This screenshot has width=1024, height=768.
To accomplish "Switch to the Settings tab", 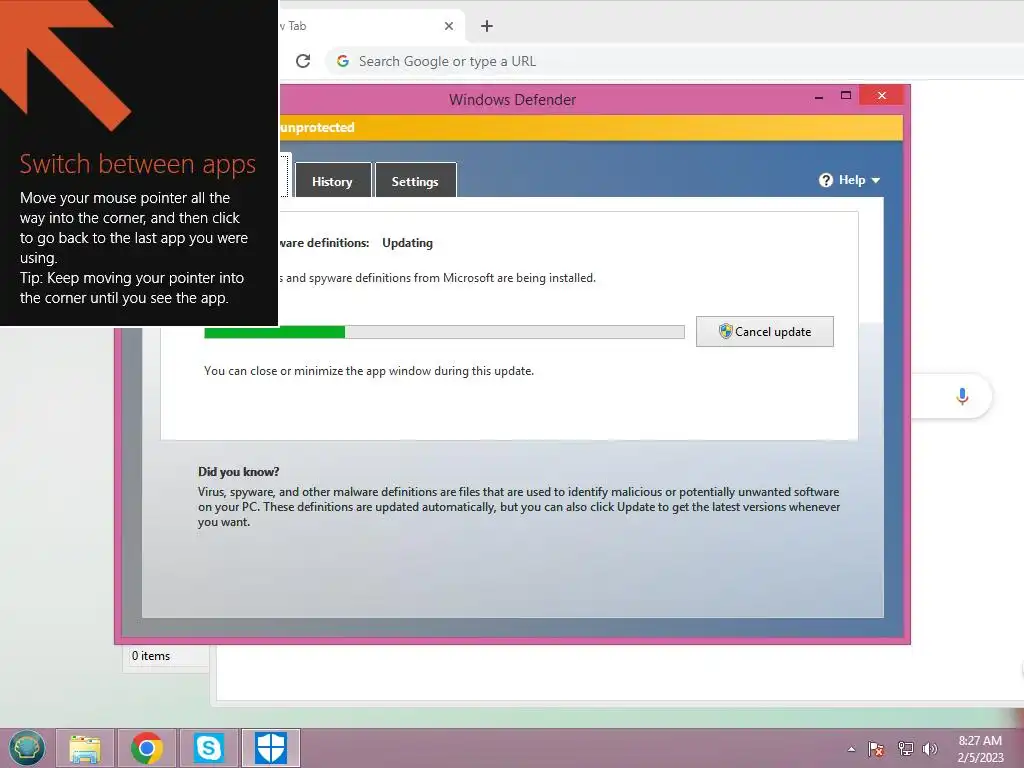I will [415, 181].
